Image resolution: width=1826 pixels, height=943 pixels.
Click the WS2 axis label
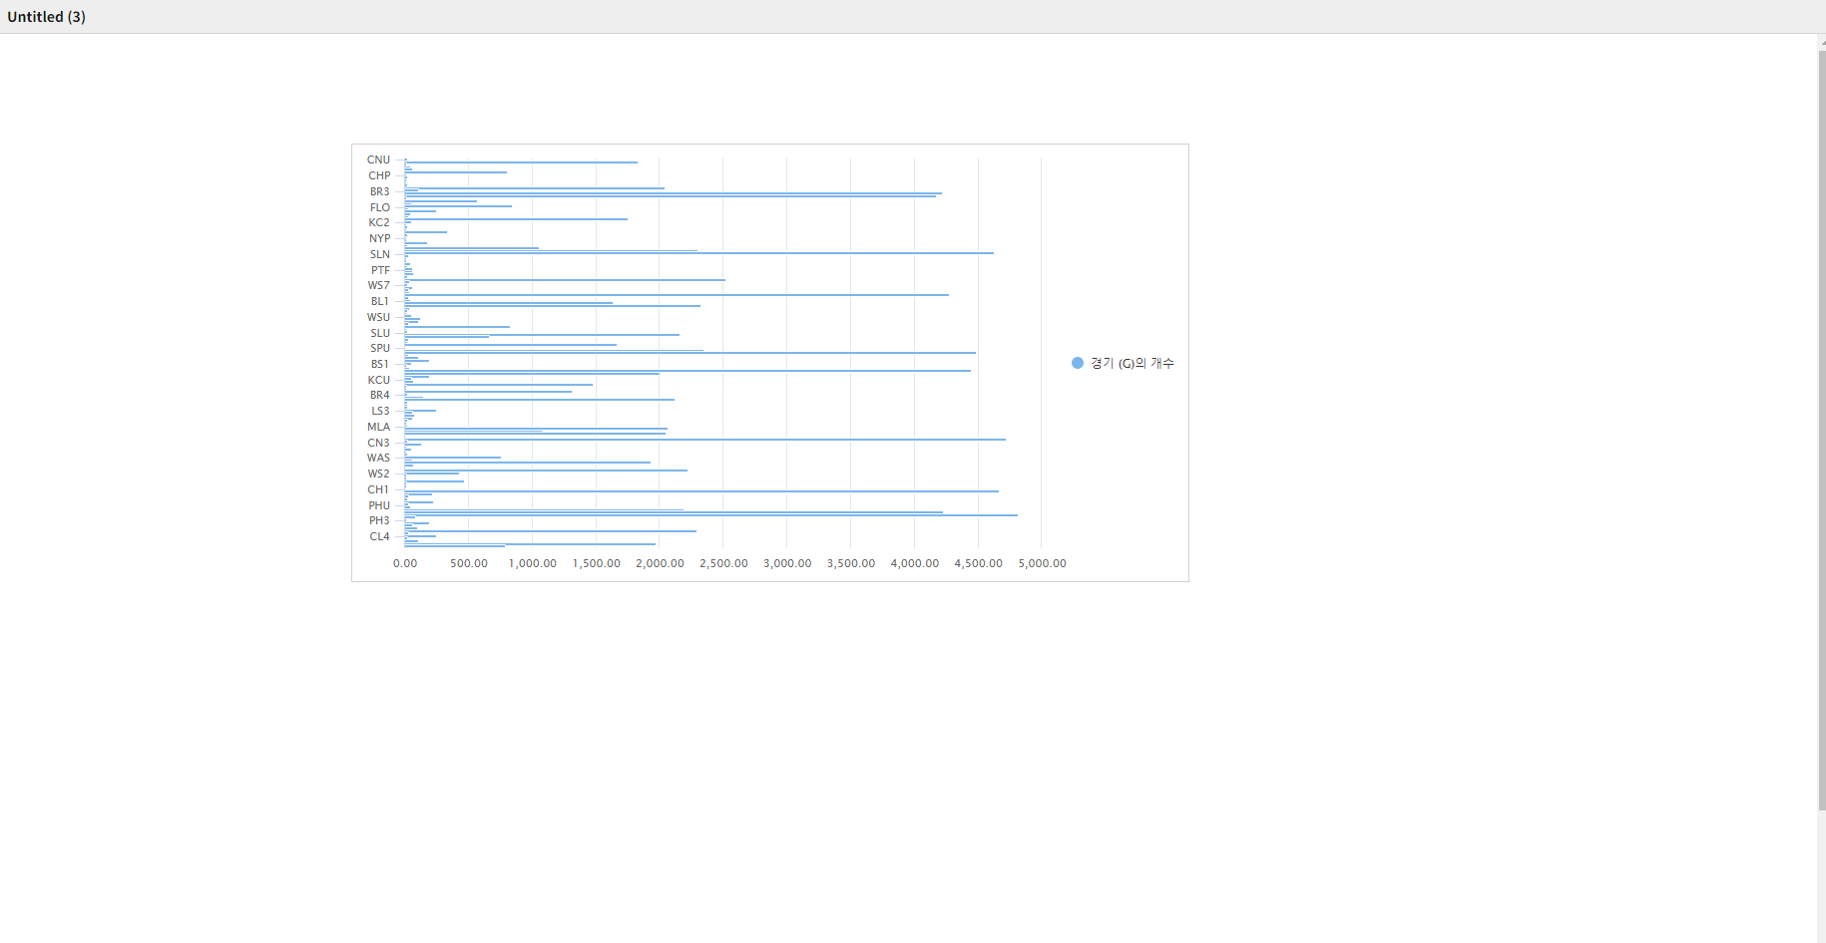(378, 475)
